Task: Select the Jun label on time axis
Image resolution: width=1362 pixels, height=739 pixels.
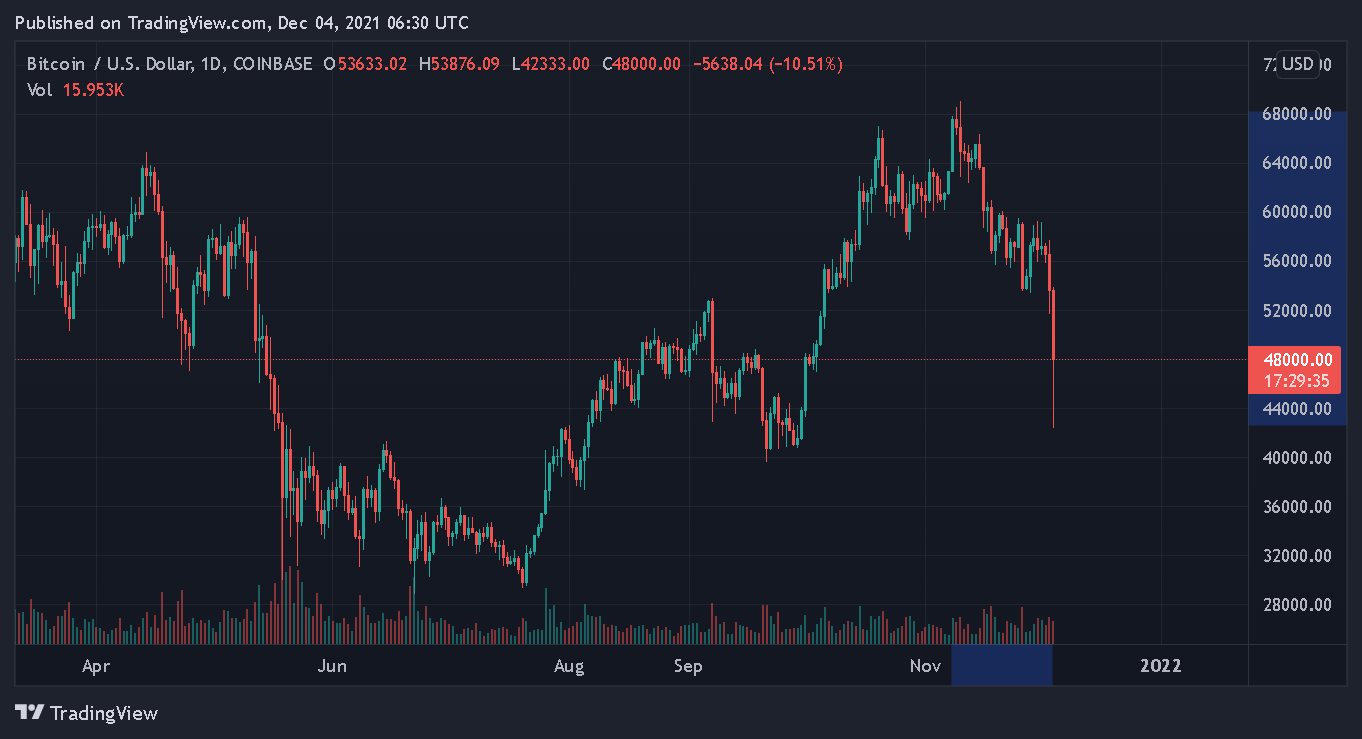Action: coord(332,666)
